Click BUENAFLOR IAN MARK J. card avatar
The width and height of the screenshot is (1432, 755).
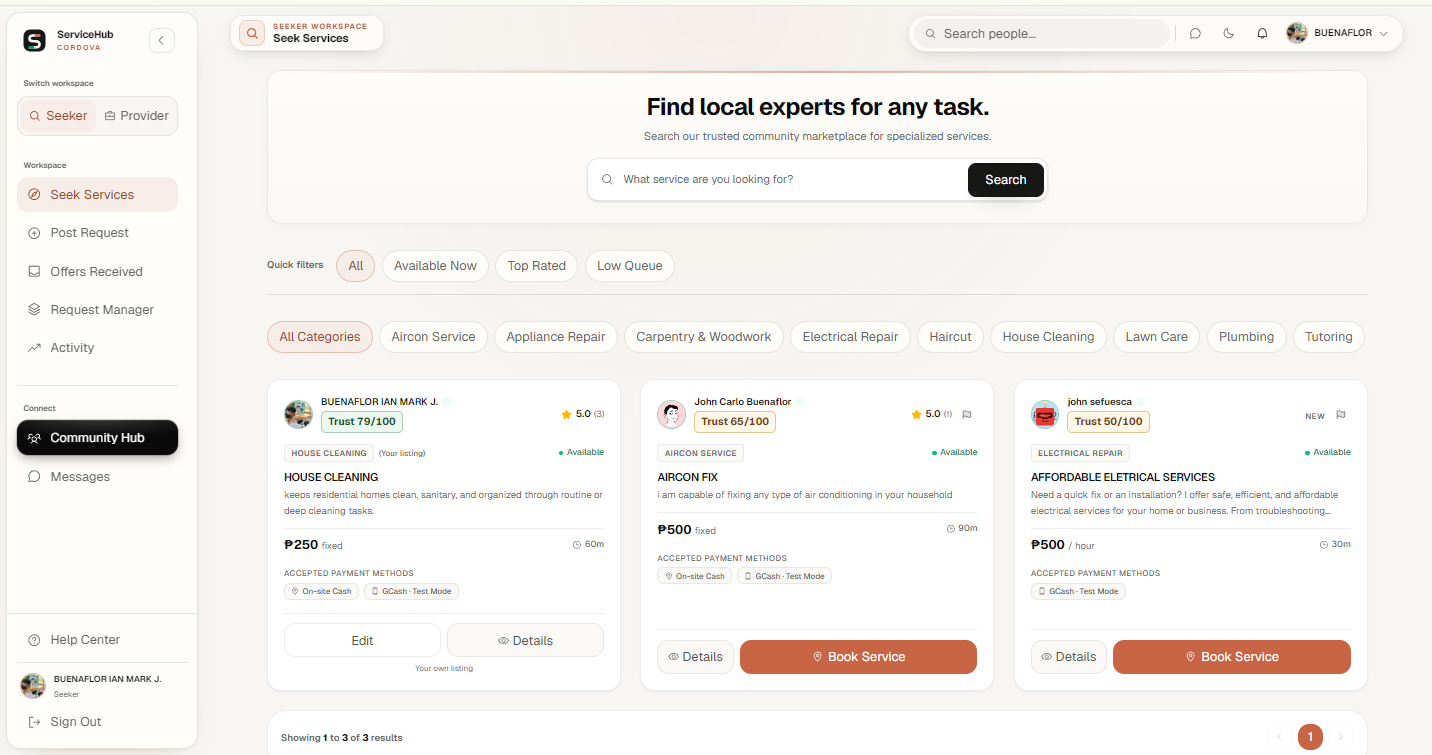click(x=298, y=414)
